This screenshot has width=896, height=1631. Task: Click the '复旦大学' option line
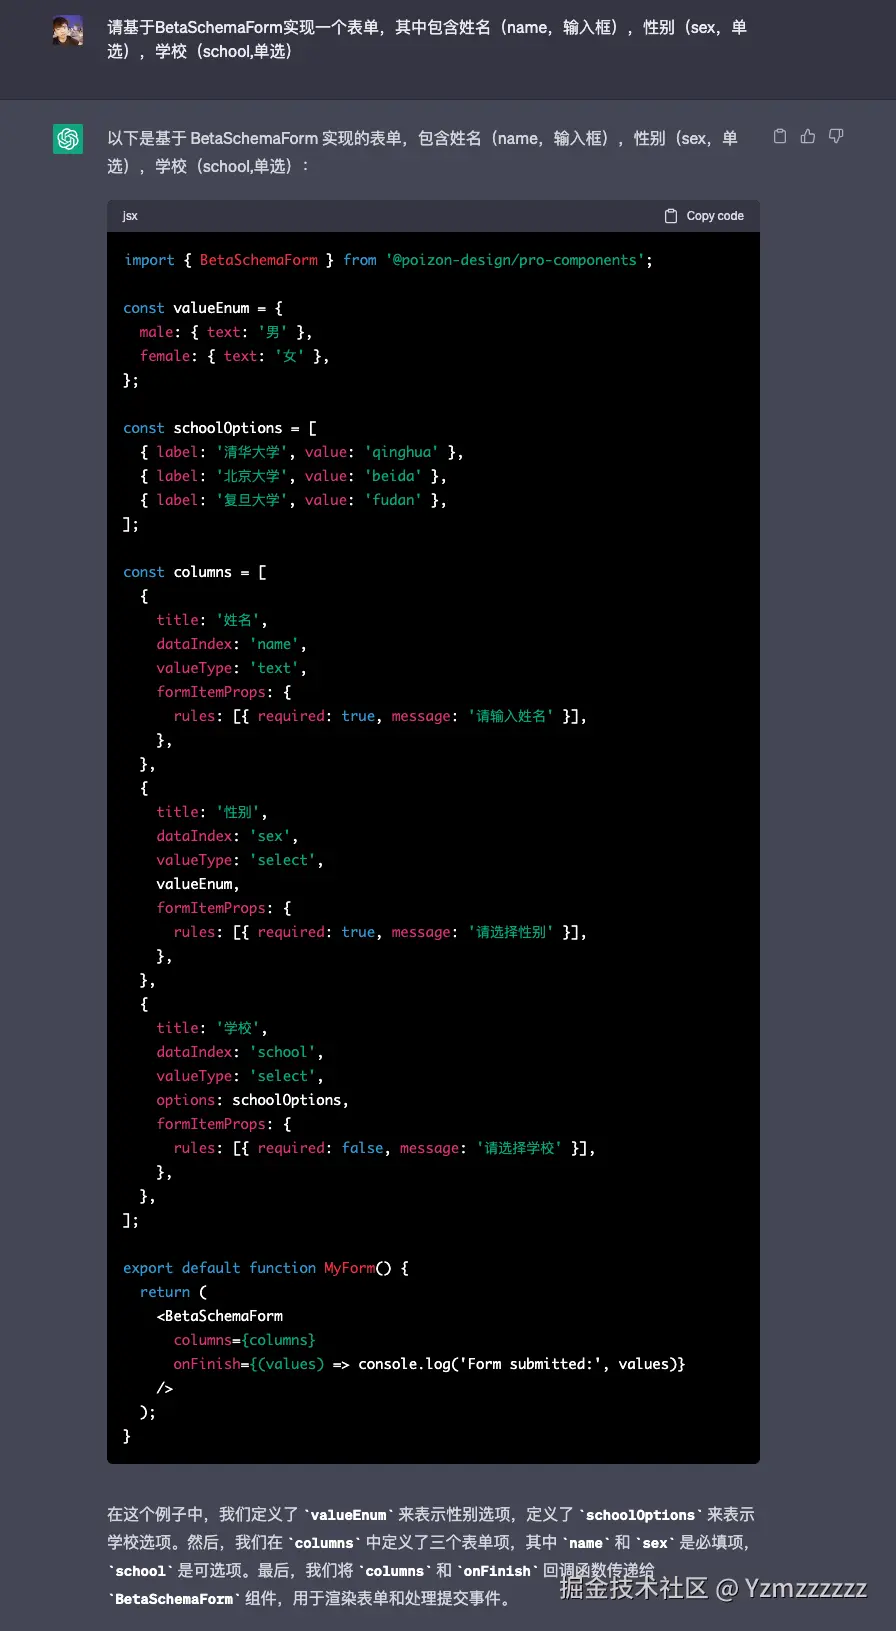coord(293,500)
